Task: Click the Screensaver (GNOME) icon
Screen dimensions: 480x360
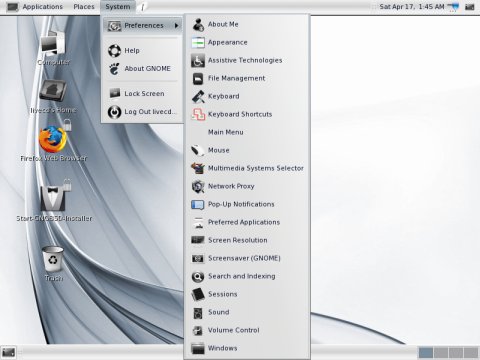Action: click(x=198, y=258)
